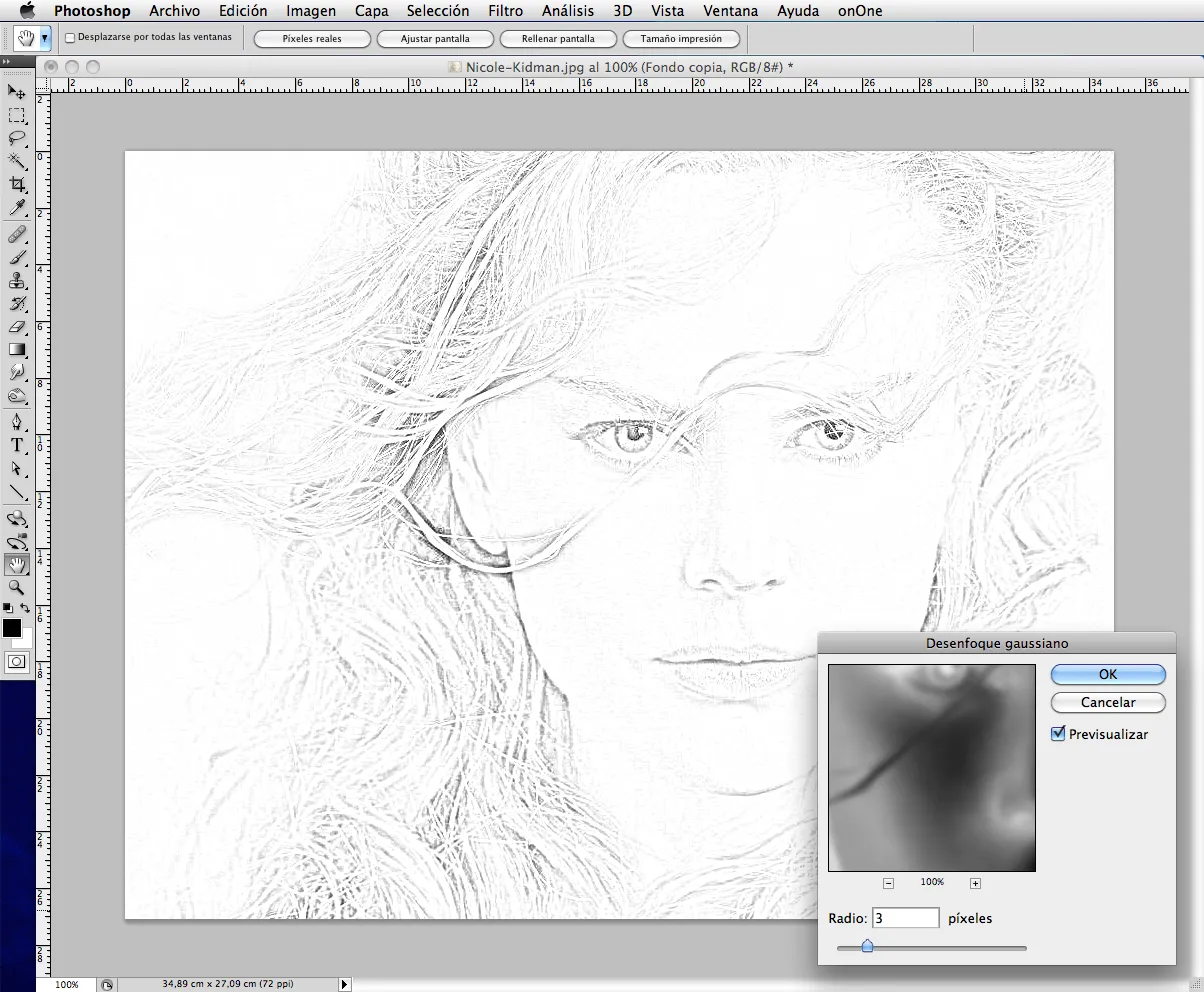Click the '34,89 cm x 27,09 cm' status text
1204x992 pixels.
pyautogui.click(x=229, y=984)
